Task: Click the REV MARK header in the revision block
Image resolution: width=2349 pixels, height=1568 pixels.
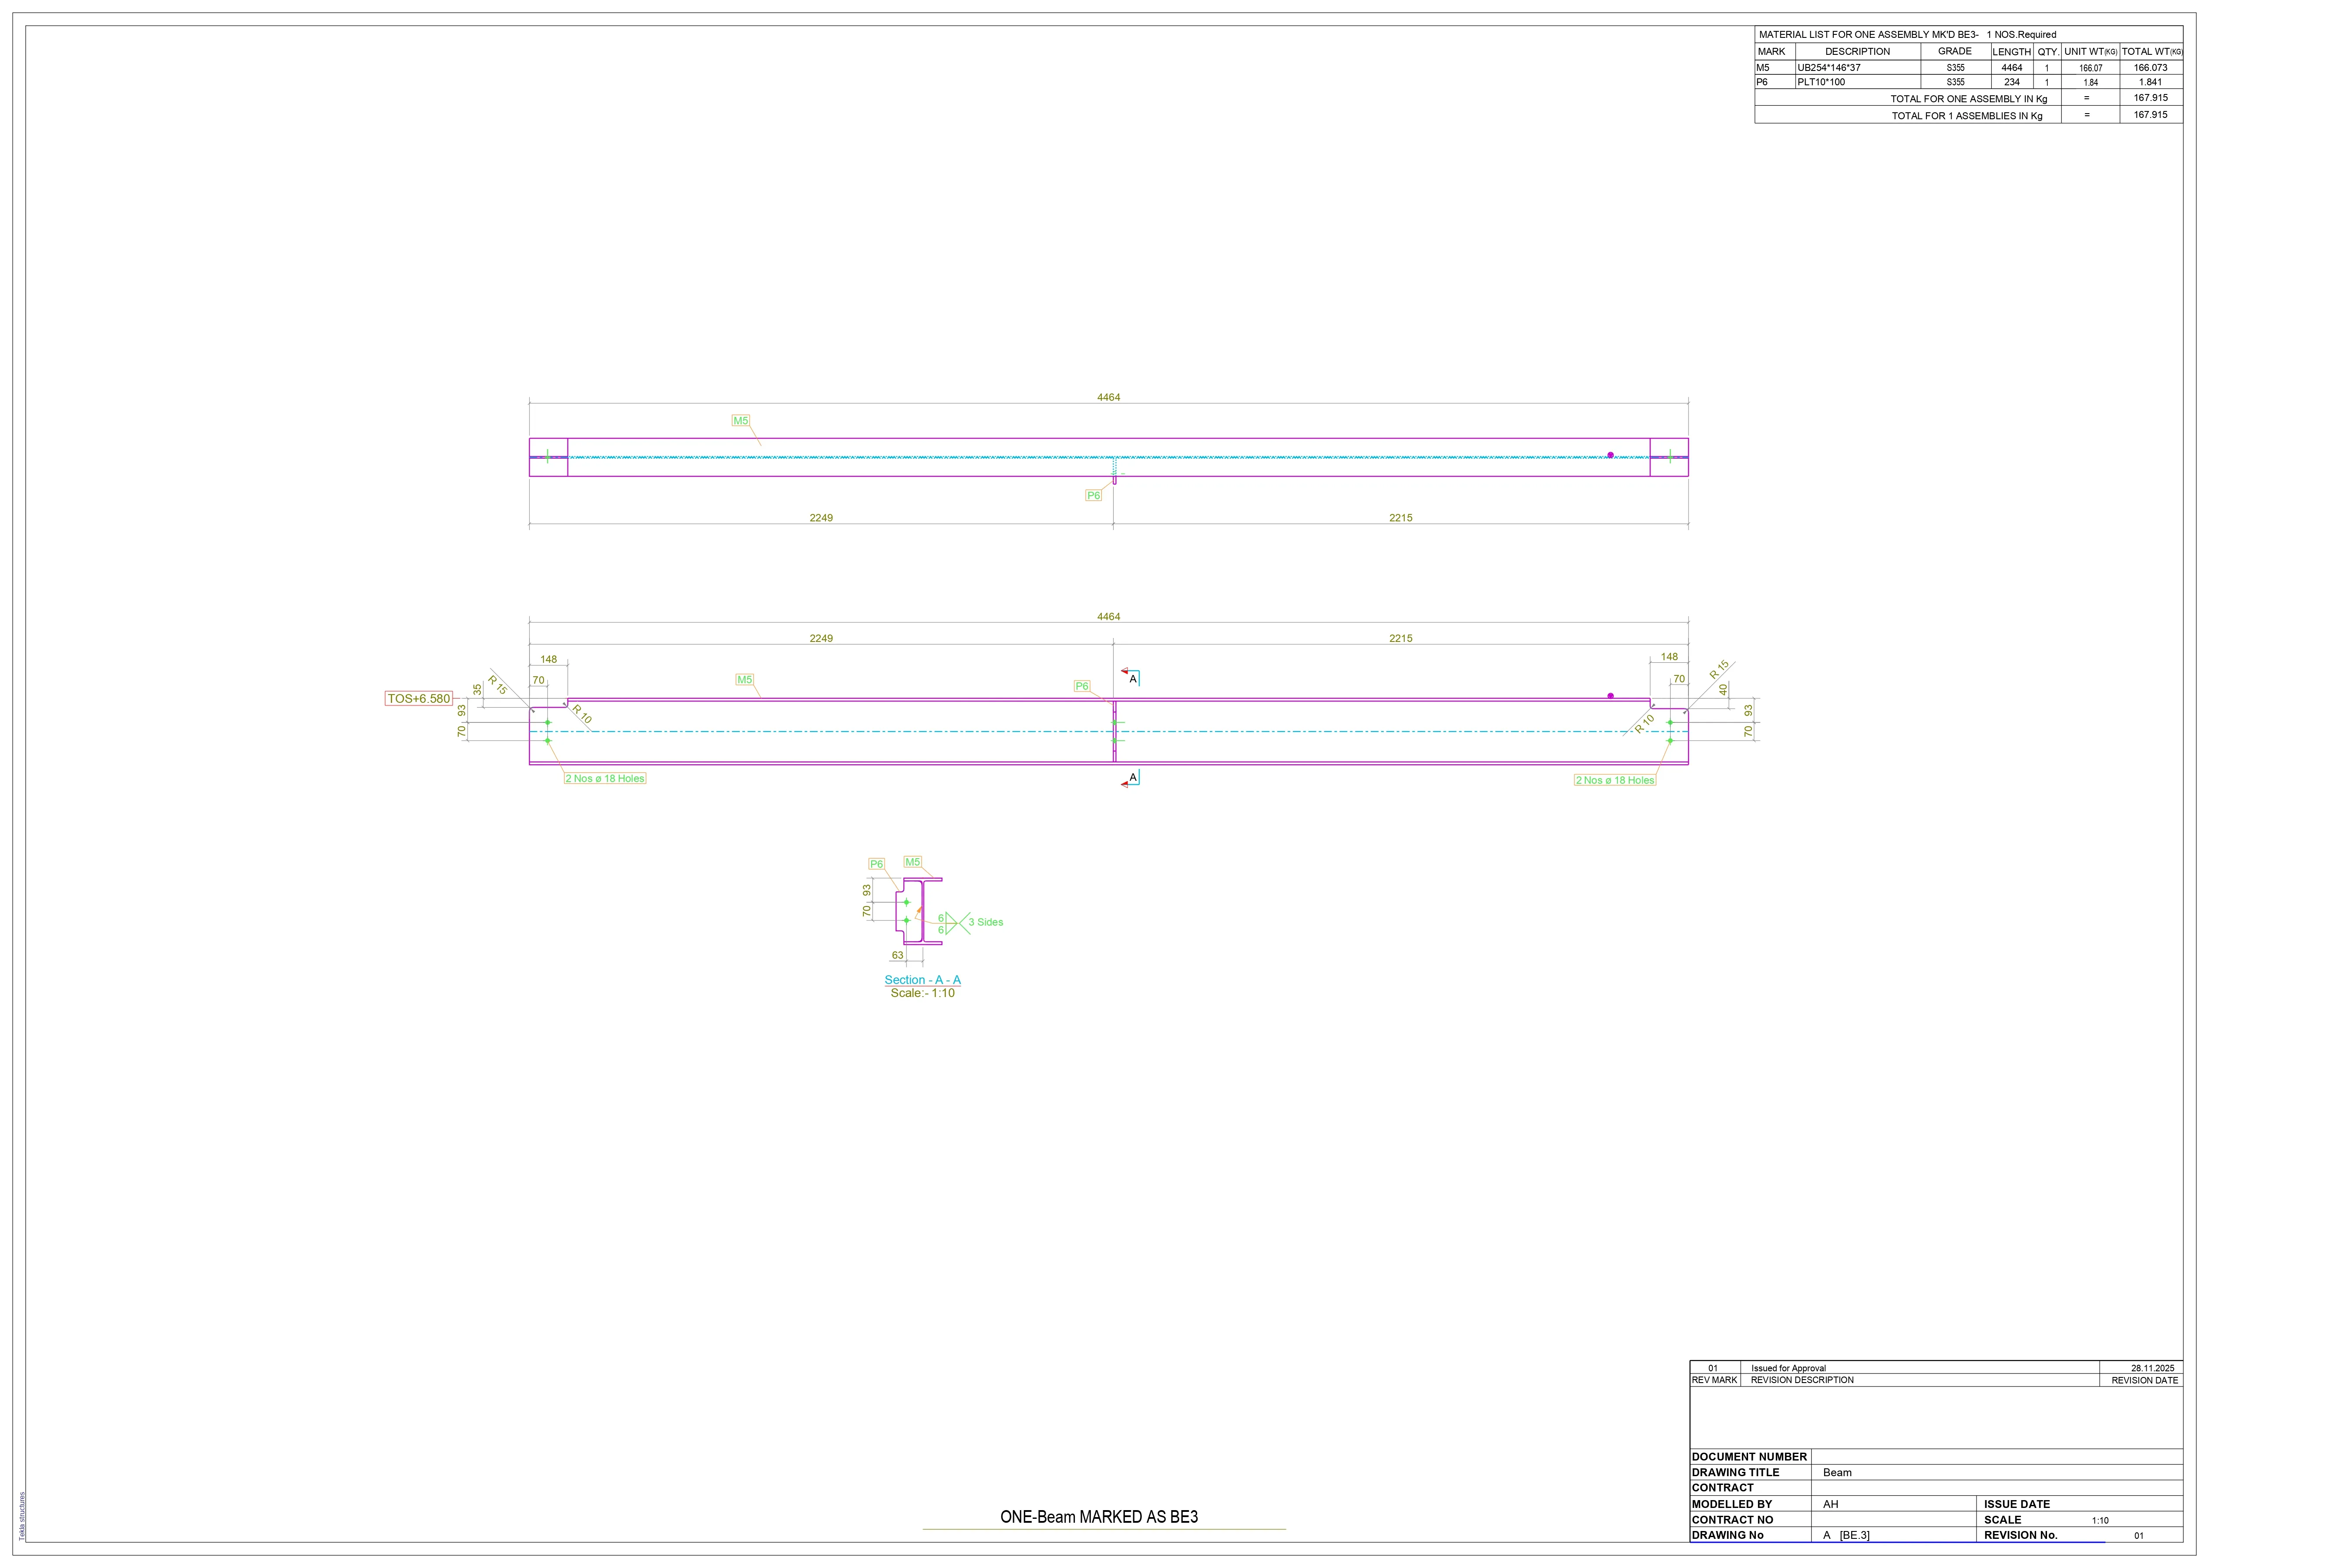Action: [1714, 1380]
